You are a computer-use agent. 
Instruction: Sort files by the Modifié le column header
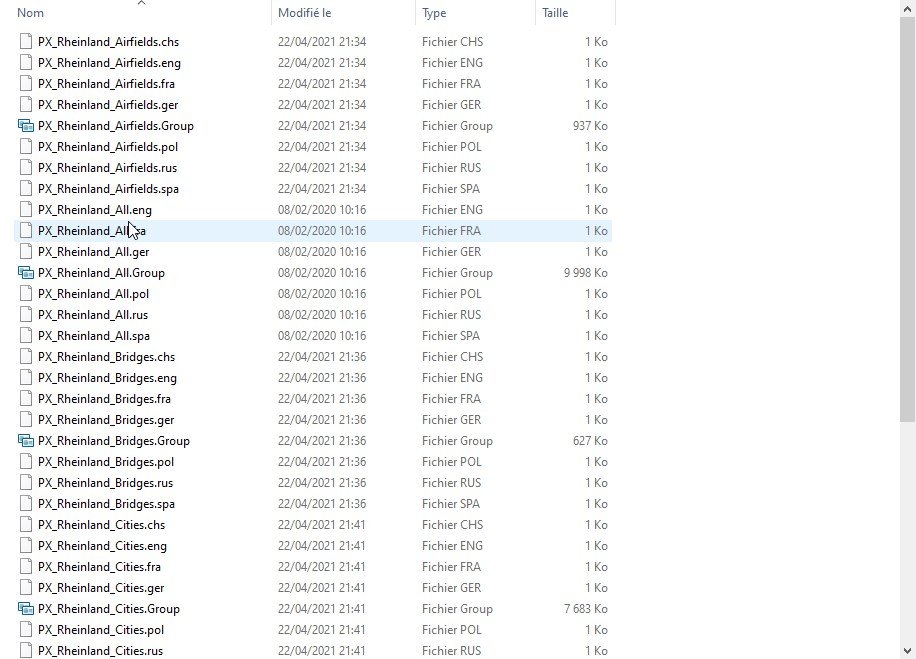(x=304, y=13)
